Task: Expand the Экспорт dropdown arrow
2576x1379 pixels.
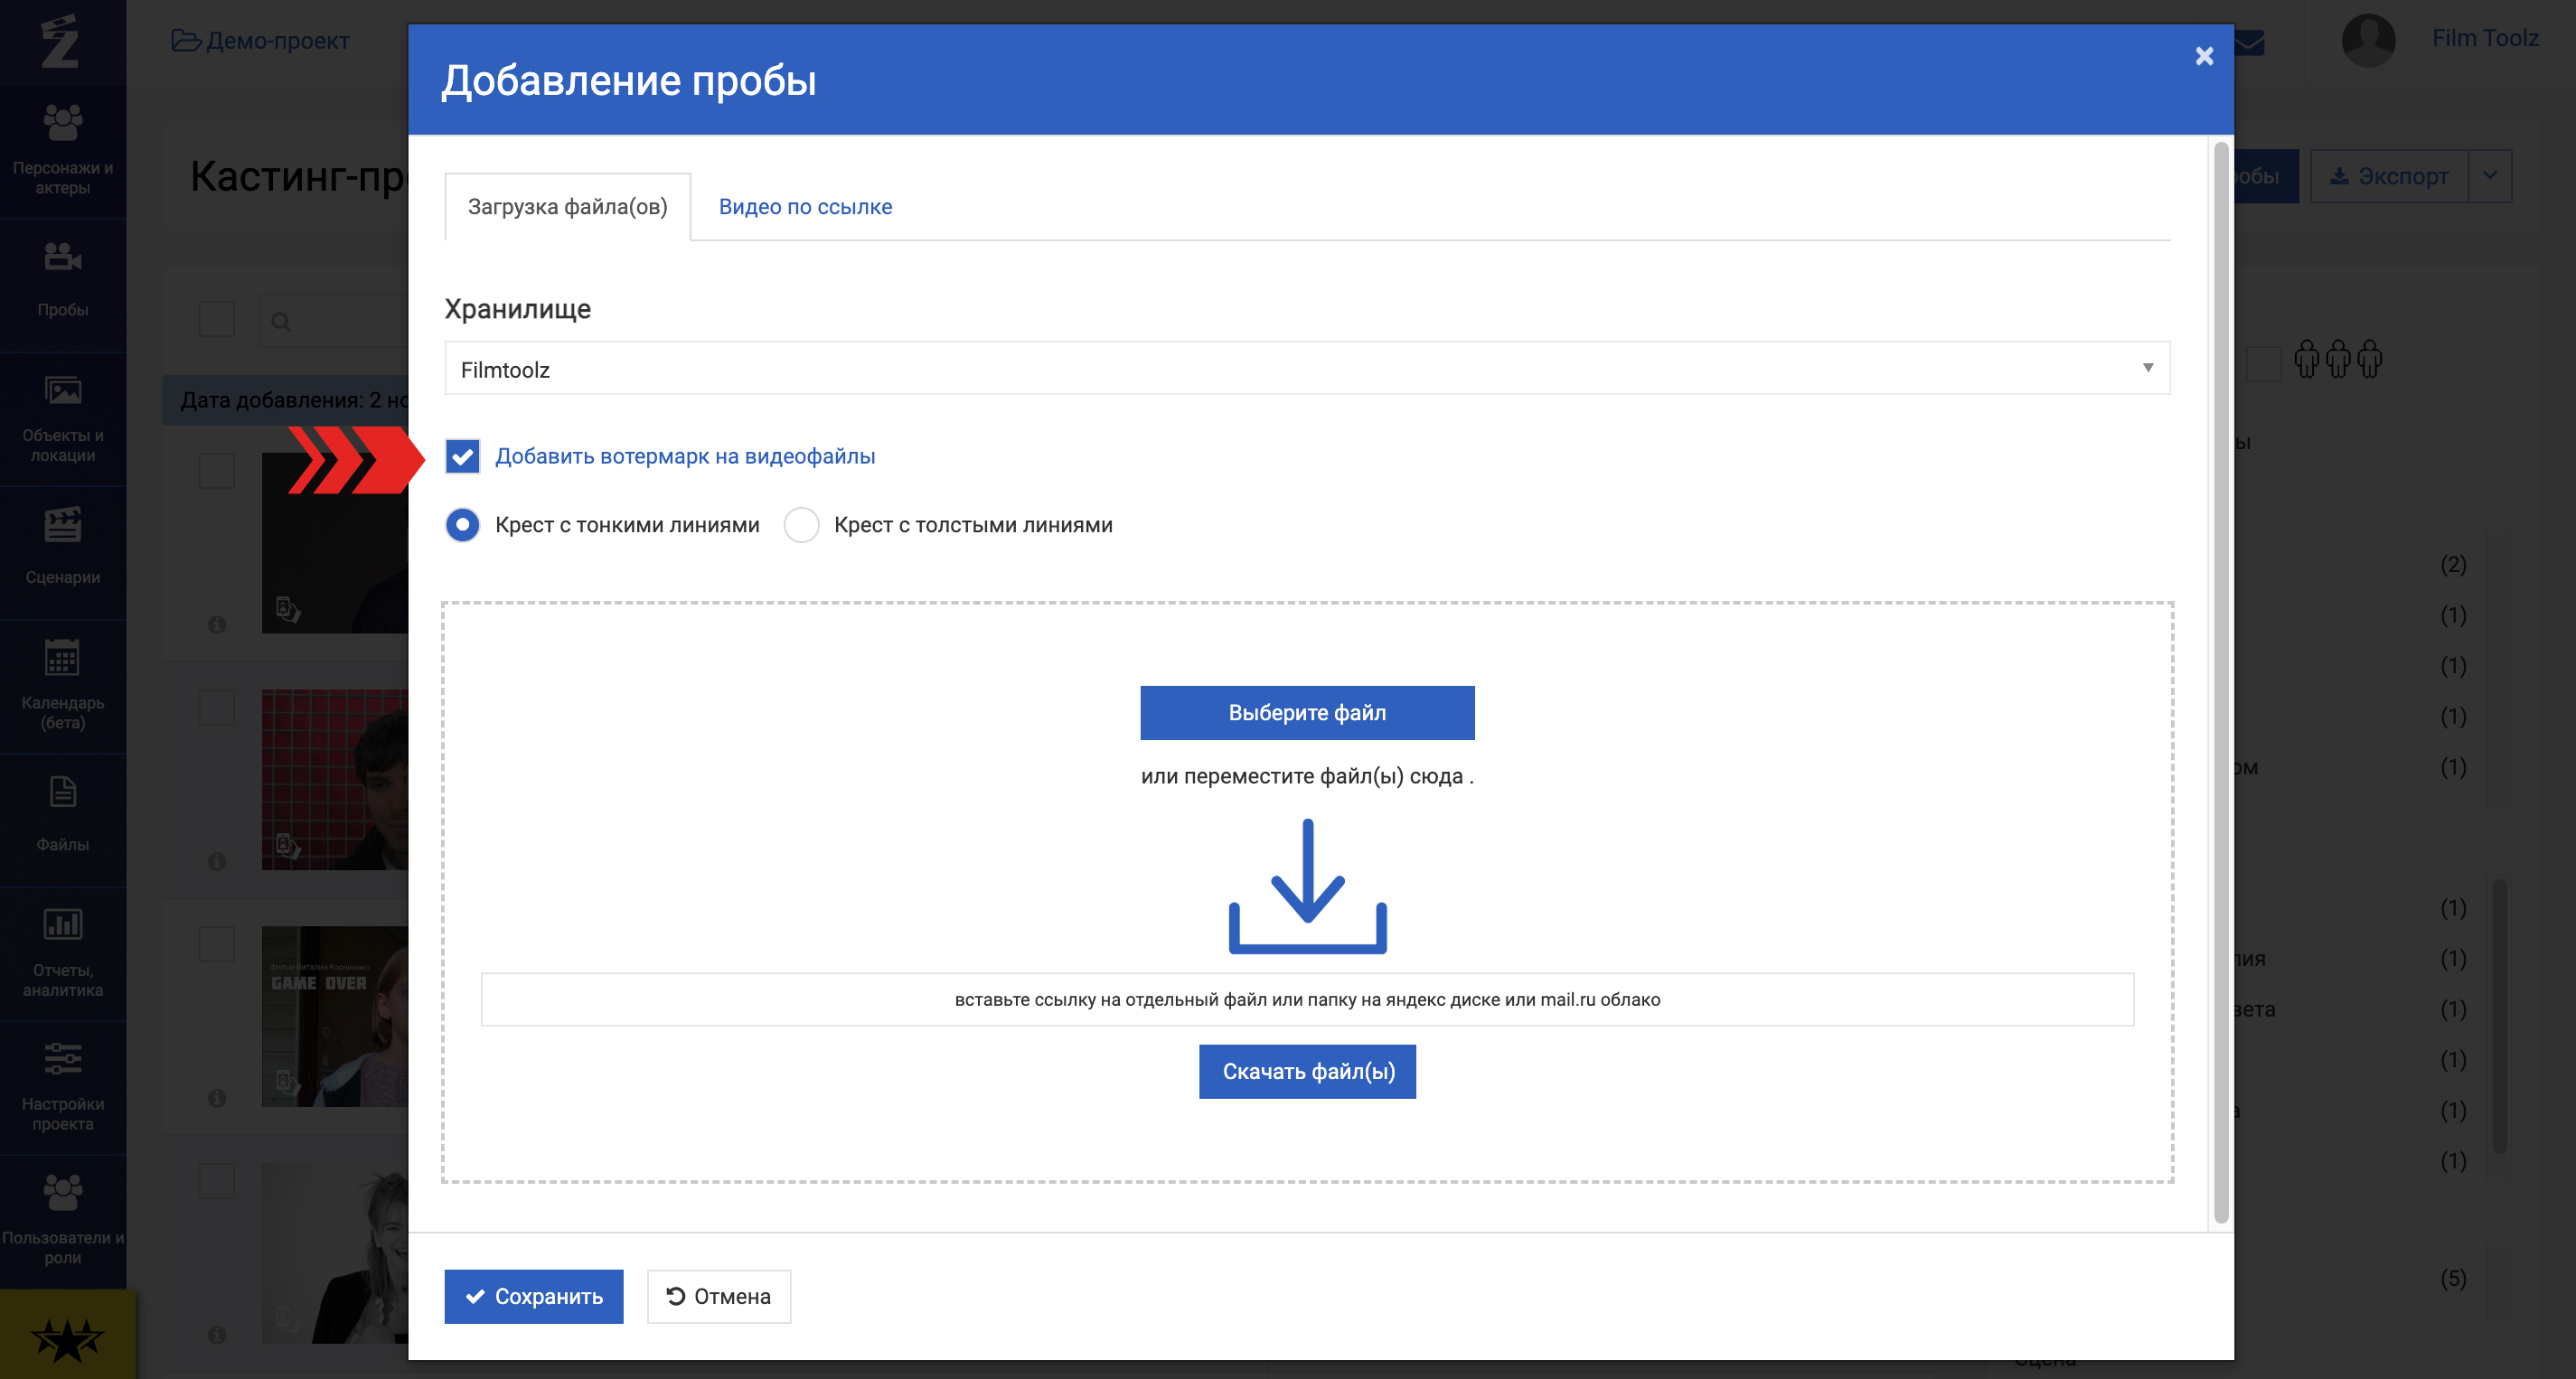Action: pos(2490,176)
